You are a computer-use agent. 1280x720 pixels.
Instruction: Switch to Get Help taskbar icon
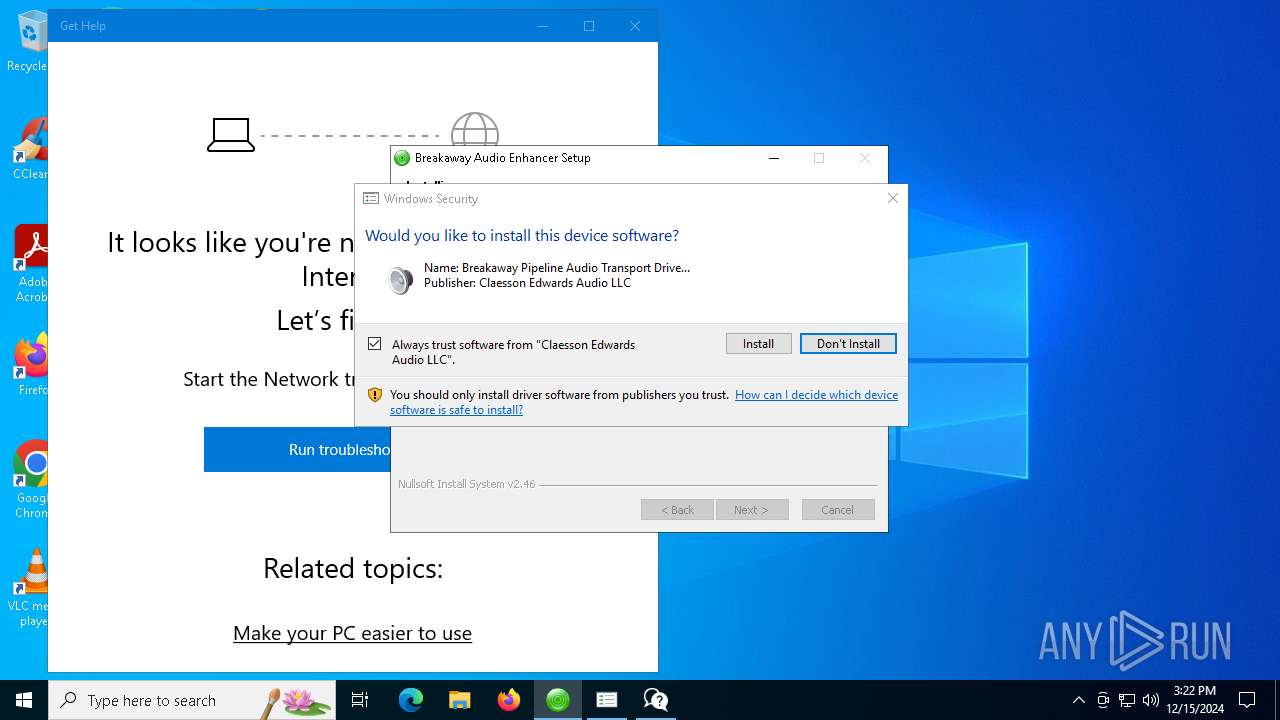[x=656, y=700]
